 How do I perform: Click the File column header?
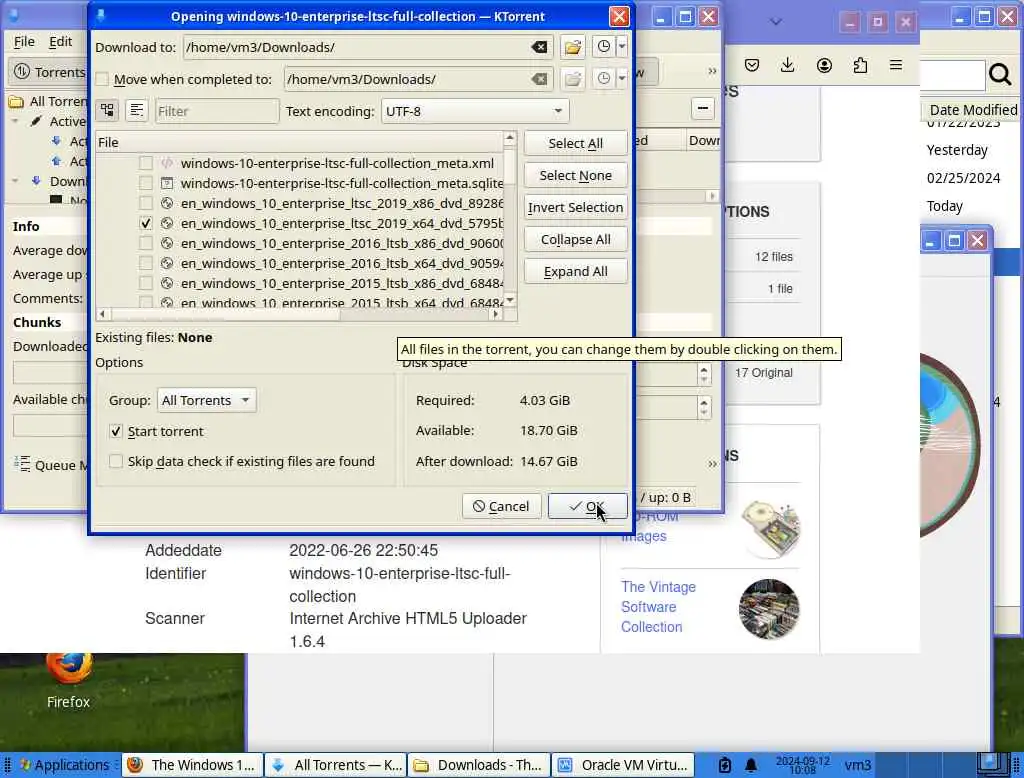pos(299,142)
